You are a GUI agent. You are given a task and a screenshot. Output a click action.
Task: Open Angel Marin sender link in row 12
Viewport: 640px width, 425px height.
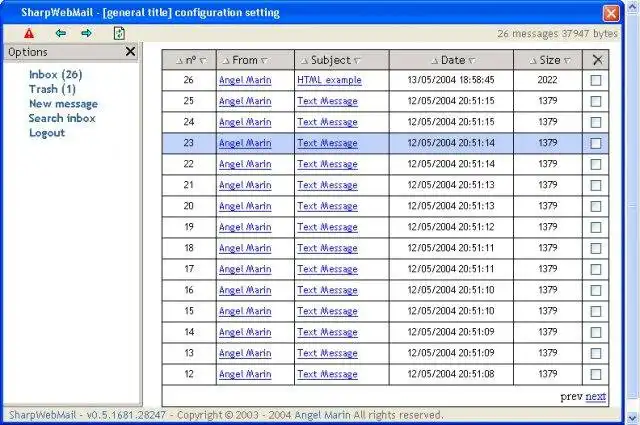[245, 374]
